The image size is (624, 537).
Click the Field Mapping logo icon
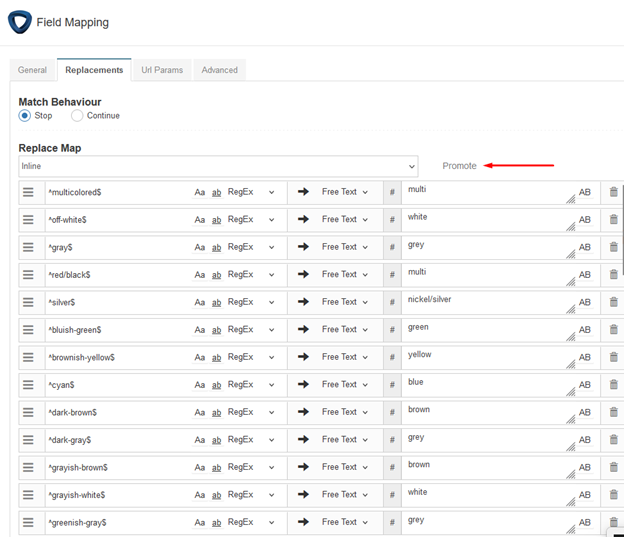click(20, 22)
